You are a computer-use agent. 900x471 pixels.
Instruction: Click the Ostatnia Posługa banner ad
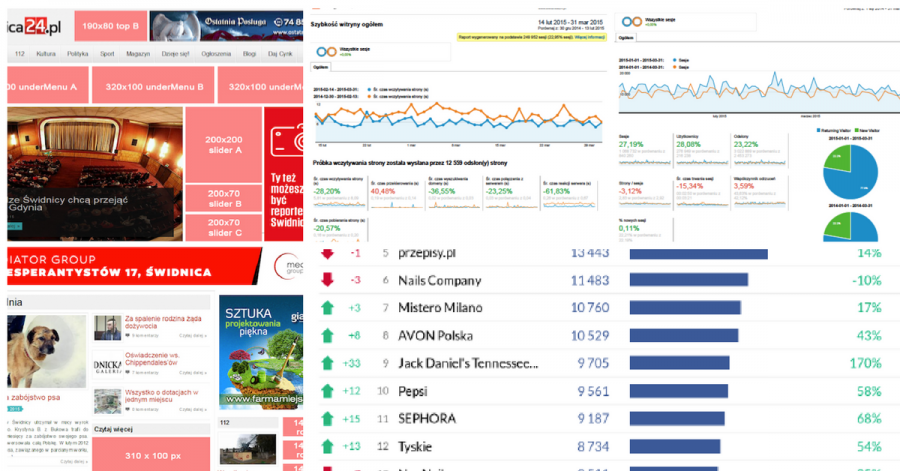[x=226, y=26]
